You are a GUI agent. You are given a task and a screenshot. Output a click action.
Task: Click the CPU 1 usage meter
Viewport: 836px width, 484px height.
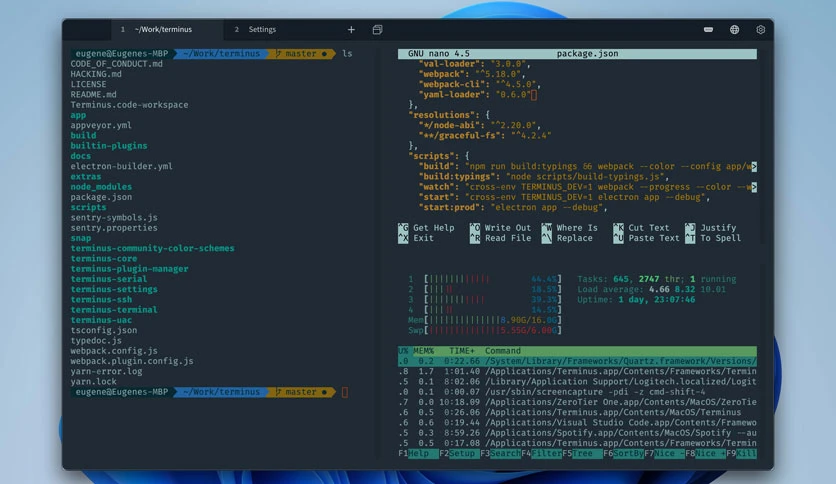[x=484, y=279]
